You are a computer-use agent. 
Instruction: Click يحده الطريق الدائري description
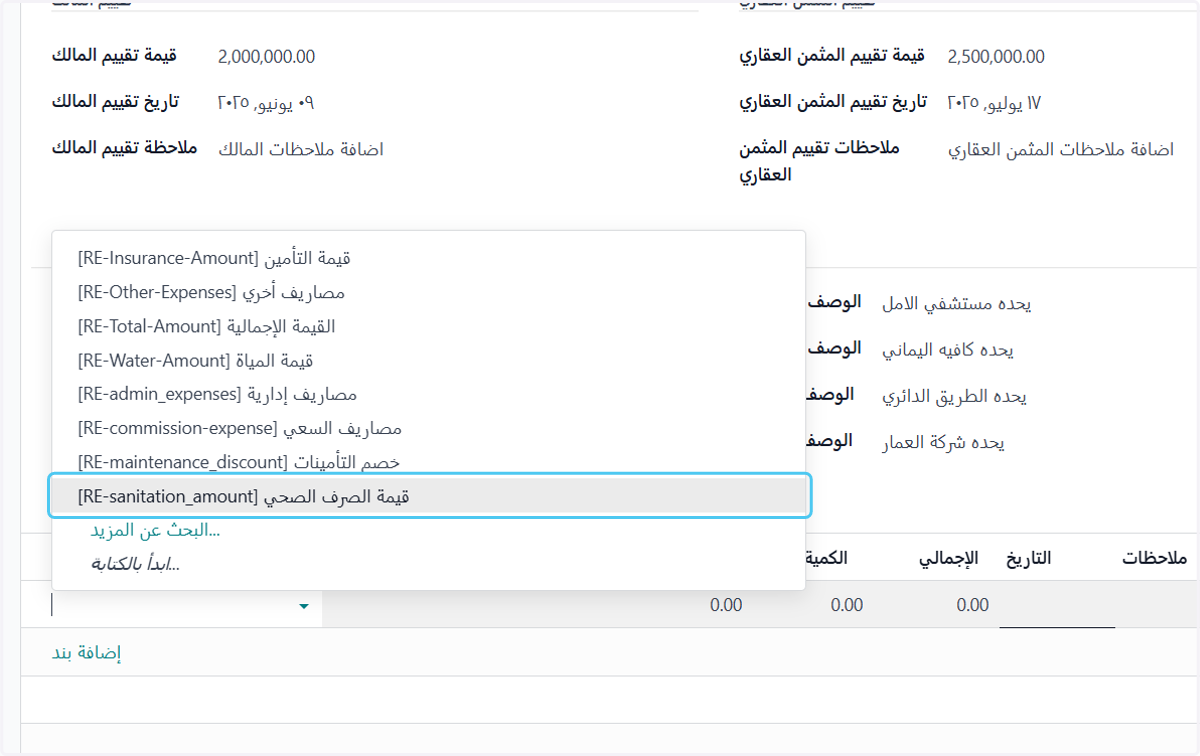point(954,396)
